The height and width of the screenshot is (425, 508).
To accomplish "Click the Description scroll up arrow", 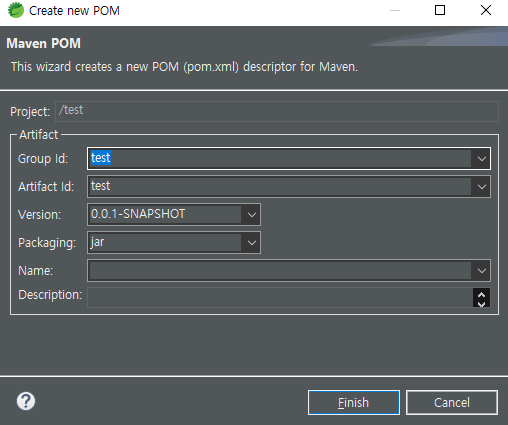I will tap(481, 294).
